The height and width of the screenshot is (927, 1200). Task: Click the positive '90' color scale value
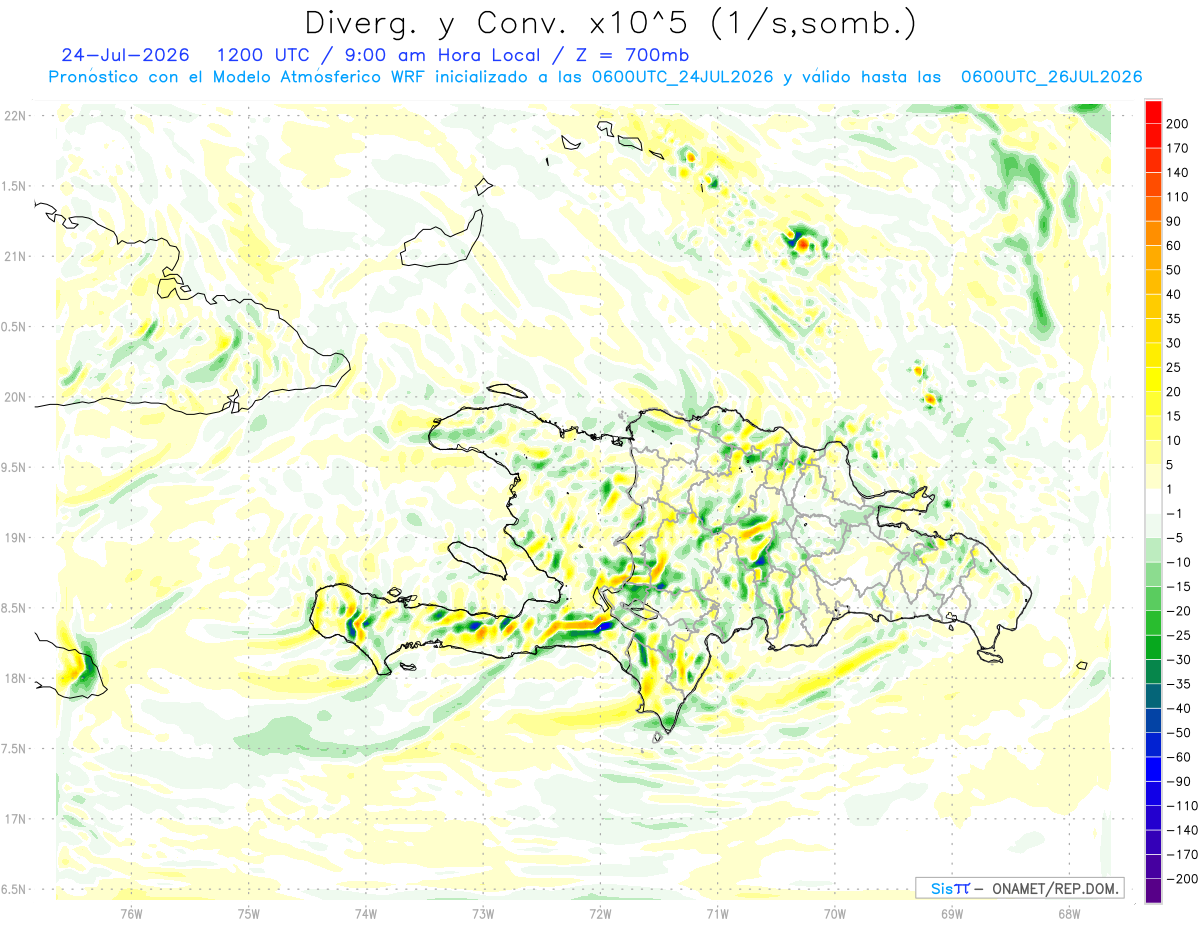pyautogui.click(x=1173, y=221)
